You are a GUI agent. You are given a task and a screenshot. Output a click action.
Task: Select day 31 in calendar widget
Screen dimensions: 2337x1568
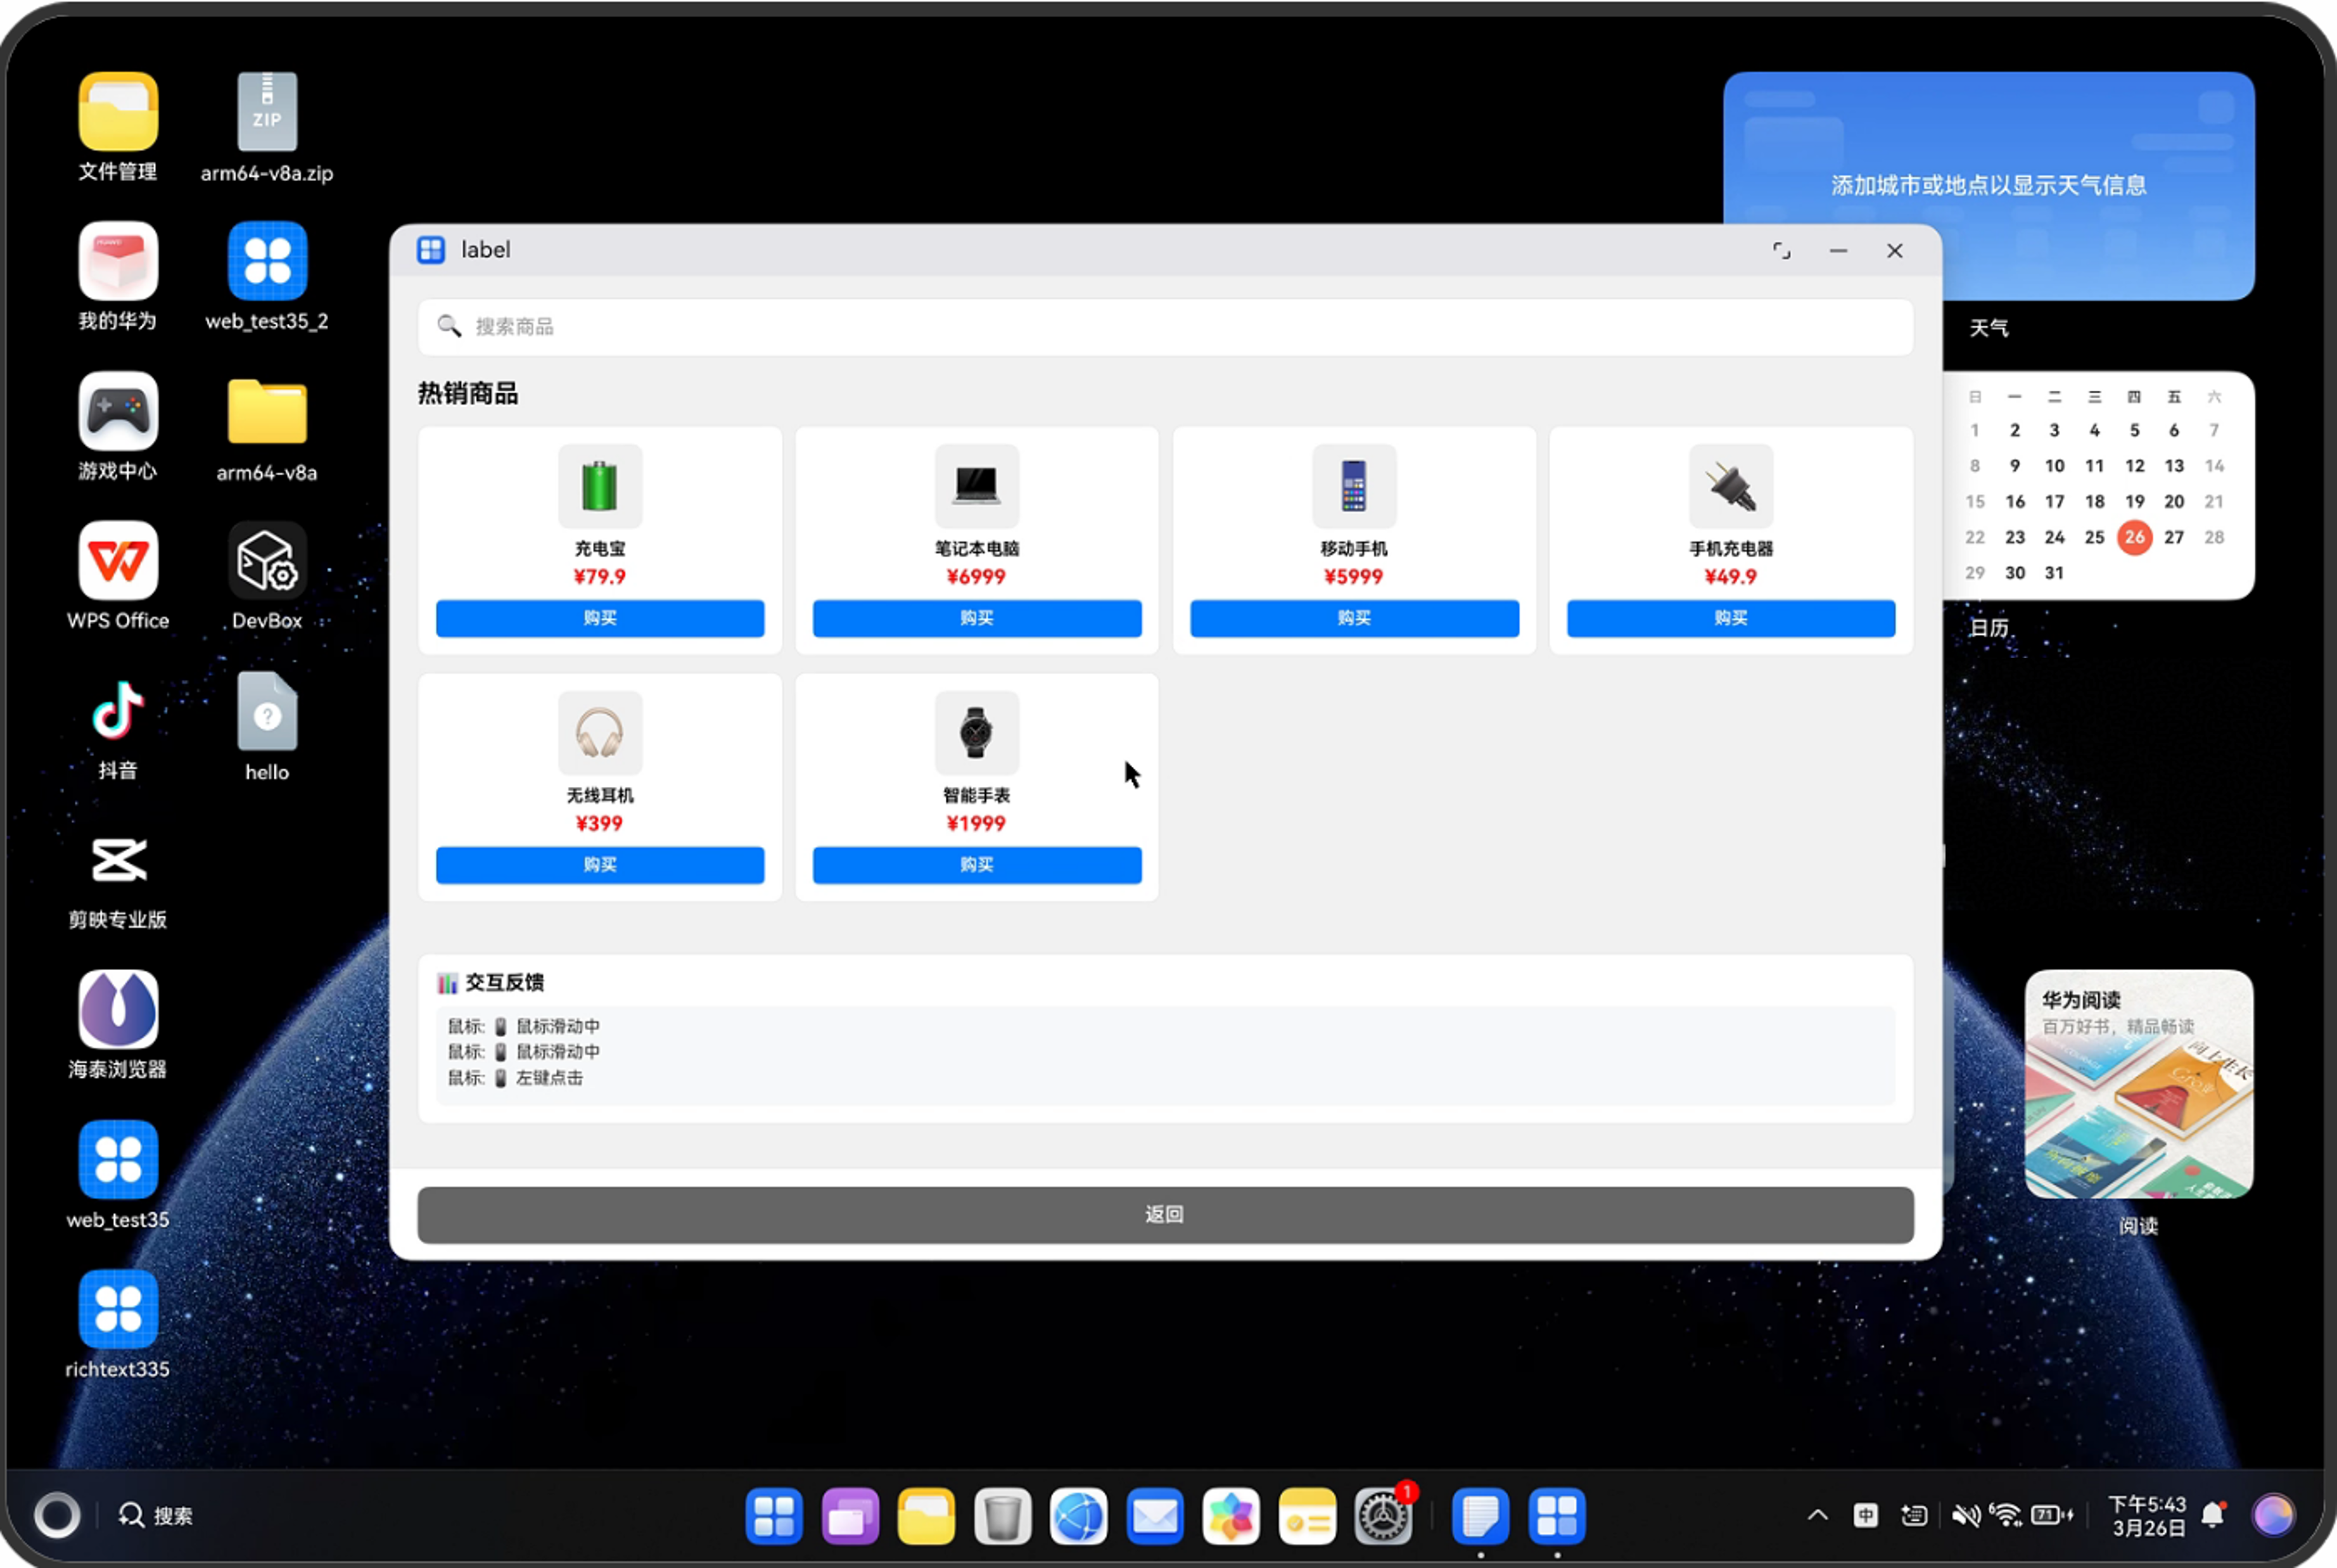(2054, 573)
